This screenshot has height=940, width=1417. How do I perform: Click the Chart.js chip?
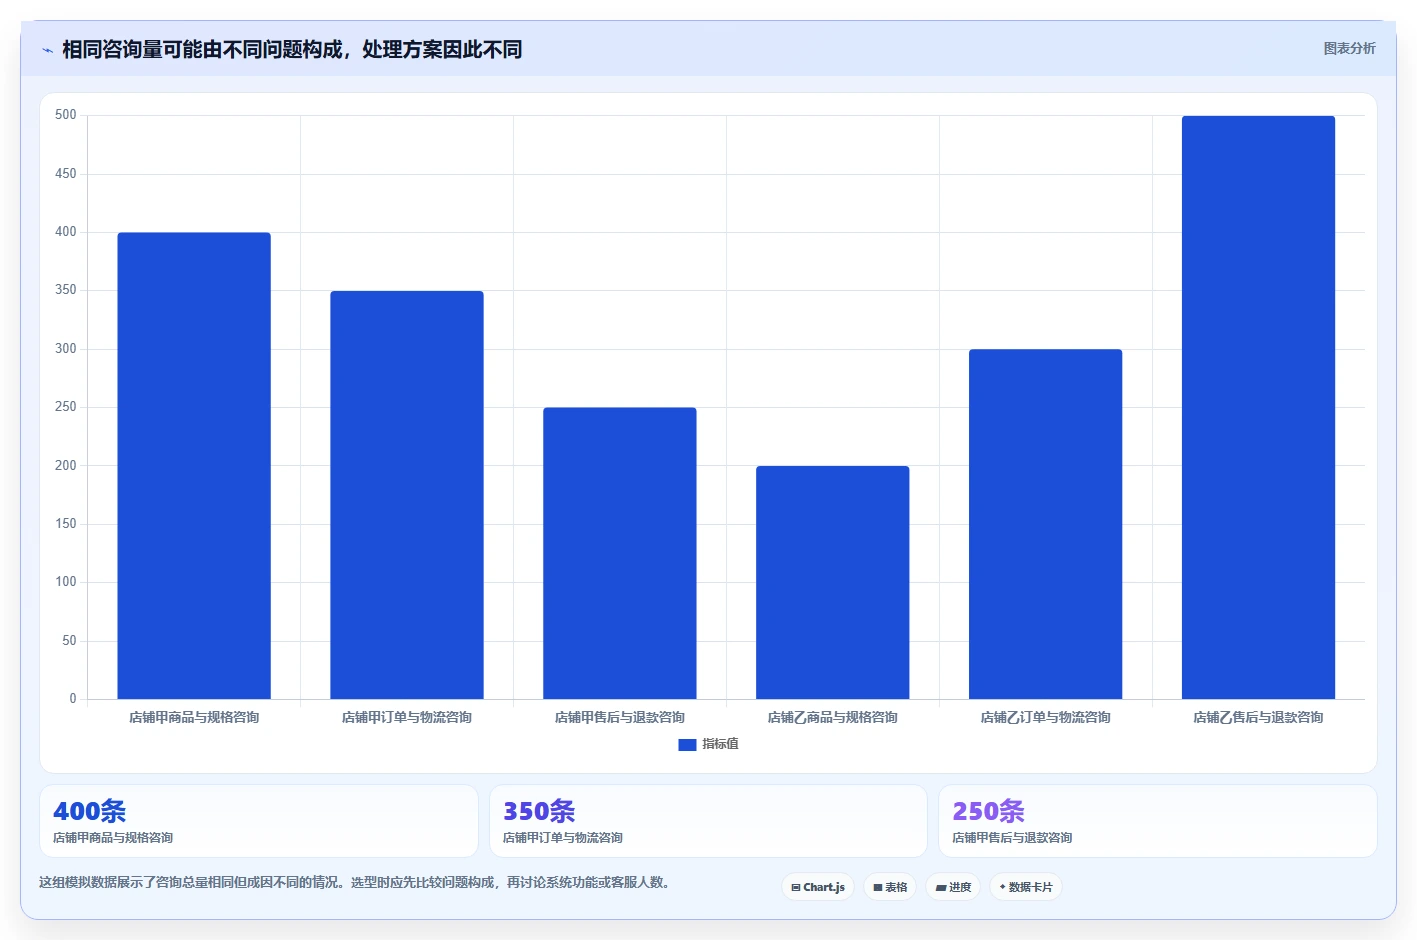click(x=817, y=887)
